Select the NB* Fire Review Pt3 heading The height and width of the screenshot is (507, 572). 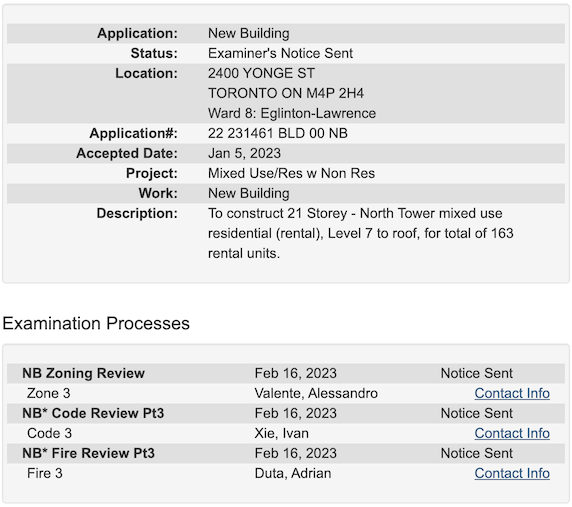pyautogui.click(x=88, y=453)
